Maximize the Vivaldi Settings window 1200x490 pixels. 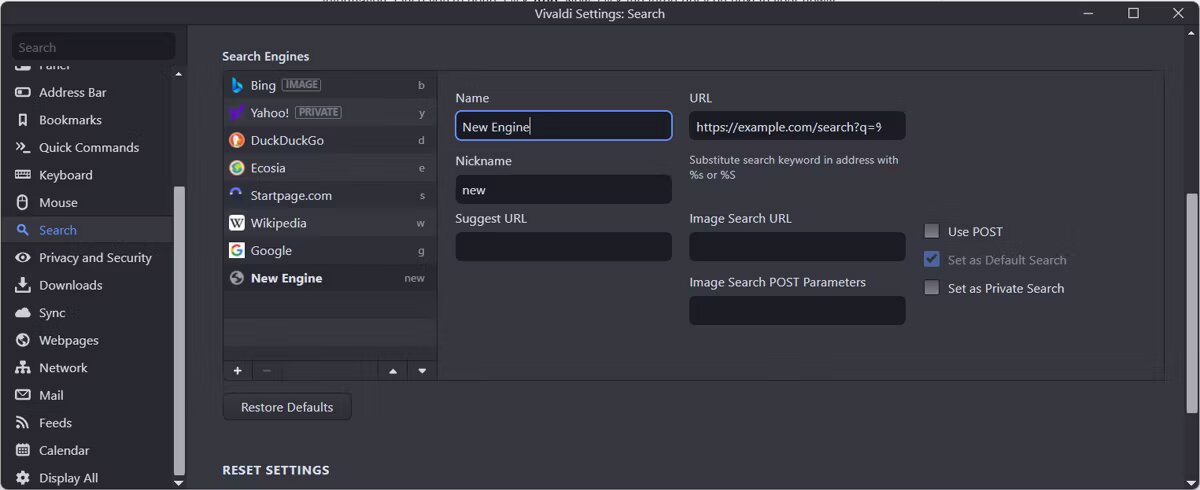point(1133,13)
